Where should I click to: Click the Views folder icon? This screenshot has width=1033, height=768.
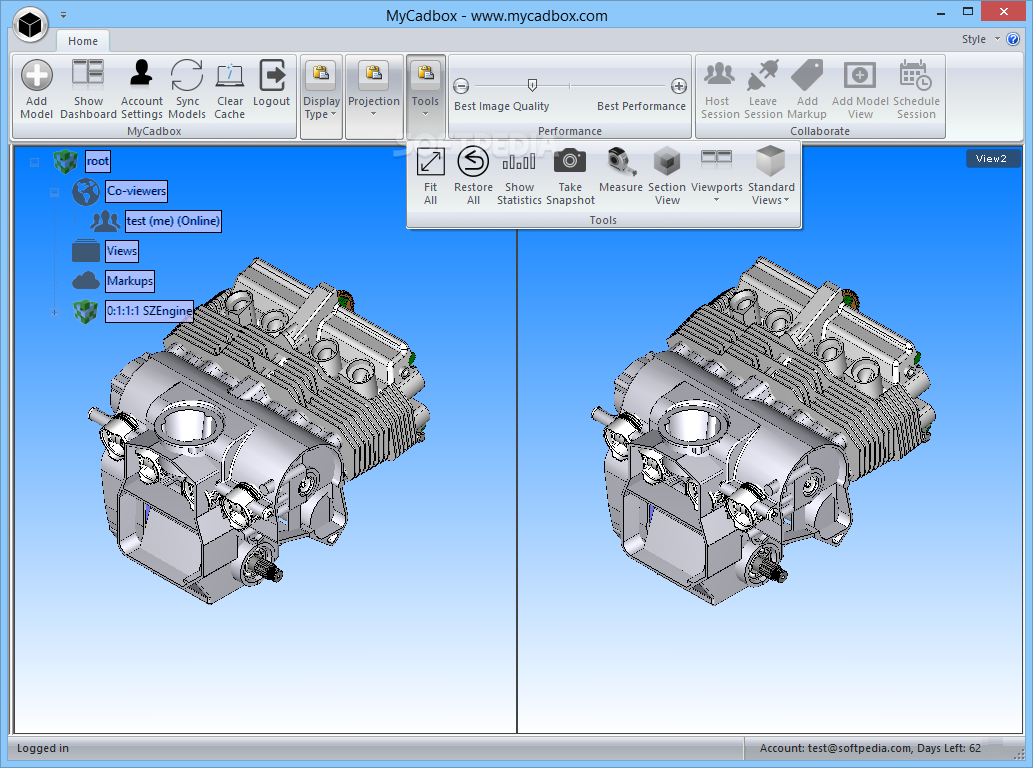86,251
